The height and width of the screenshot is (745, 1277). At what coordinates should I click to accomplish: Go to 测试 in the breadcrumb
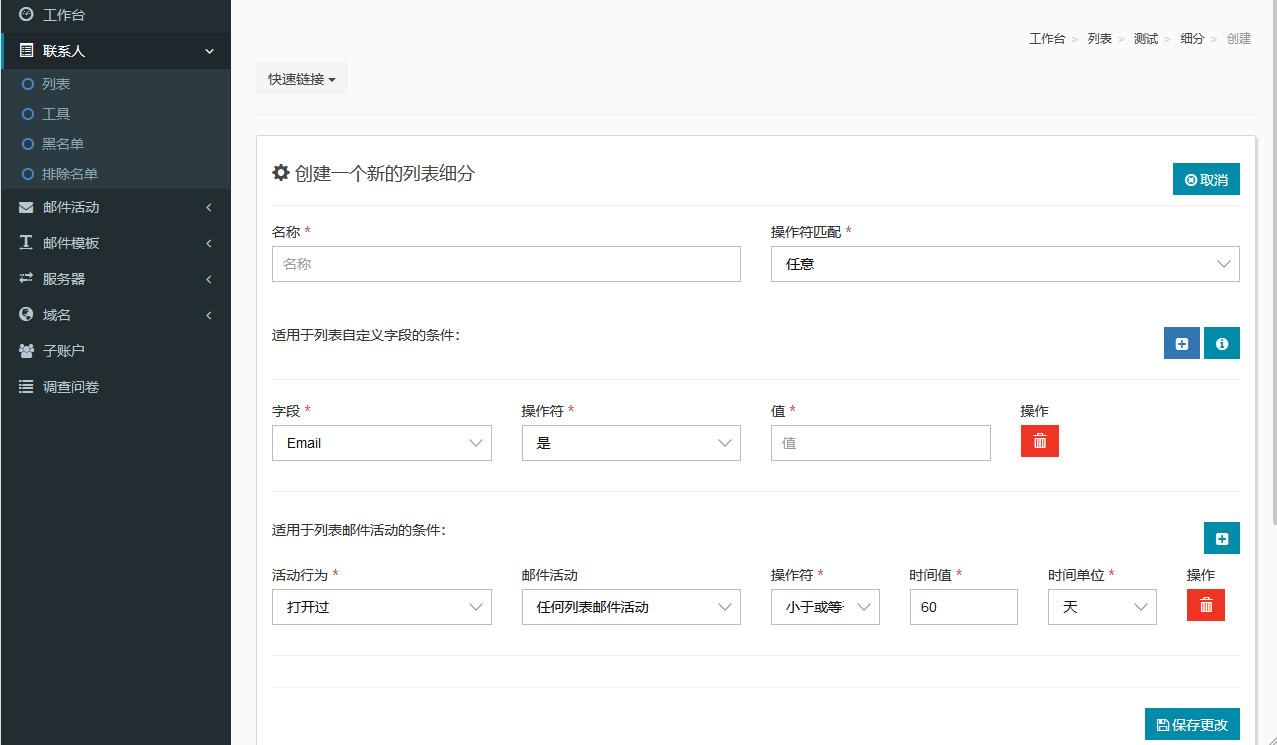pyautogui.click(x=1146, y=39)
